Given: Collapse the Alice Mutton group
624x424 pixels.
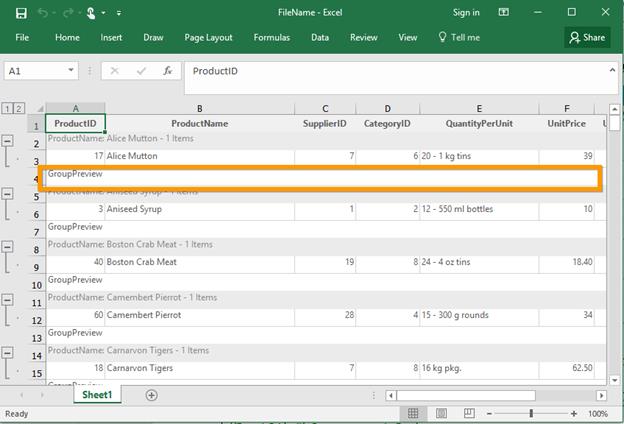Looking at the screenshot, I should point(8,141).
